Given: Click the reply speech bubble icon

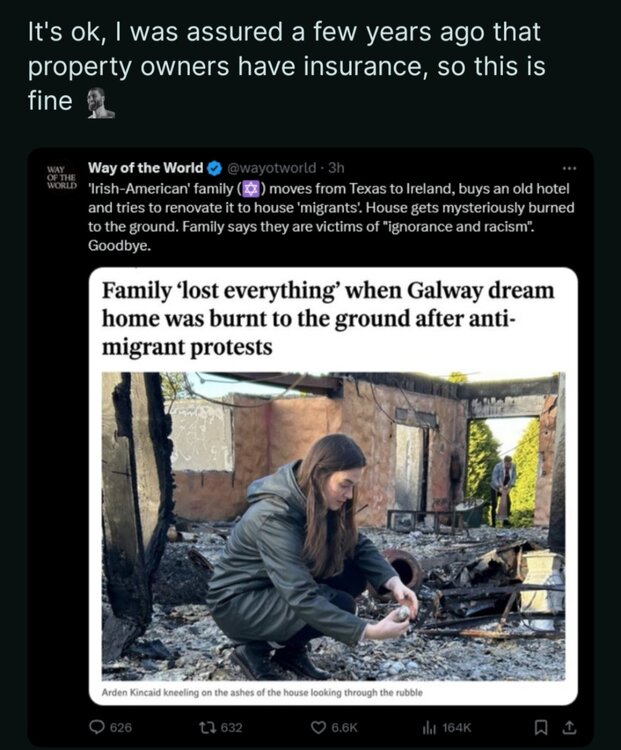Looking at the screenshot, I should click(97, 727).
